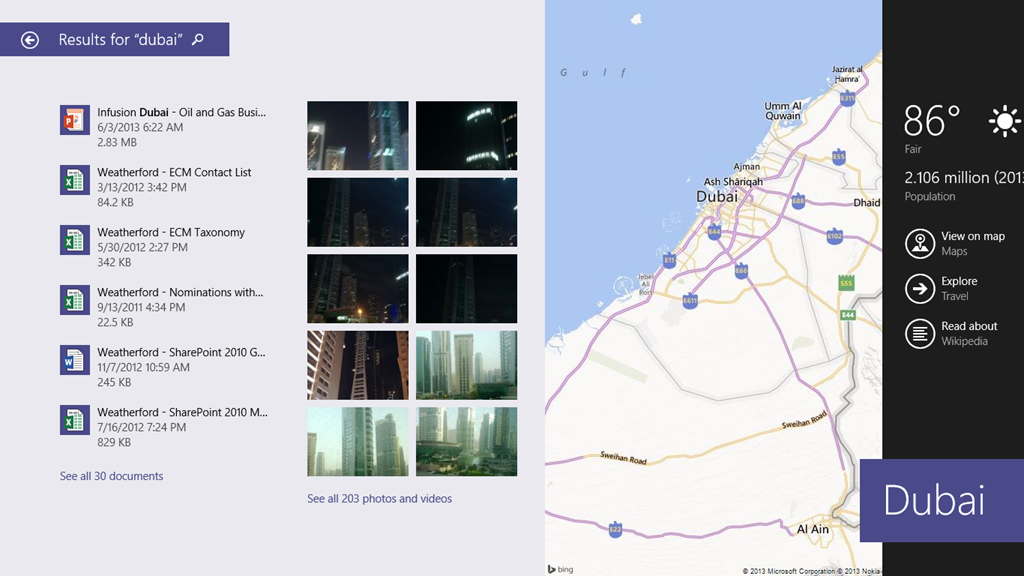Open Weatherford - Nominations with... document
This screenshot has height=576, width=1024.
pyautogui.click(x=163, y=307)
